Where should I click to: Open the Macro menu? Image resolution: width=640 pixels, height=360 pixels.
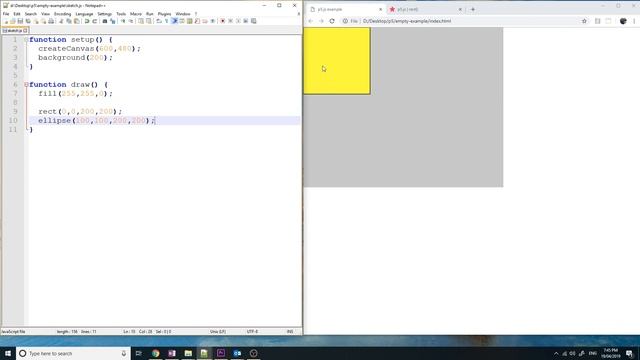coord(136,14)
